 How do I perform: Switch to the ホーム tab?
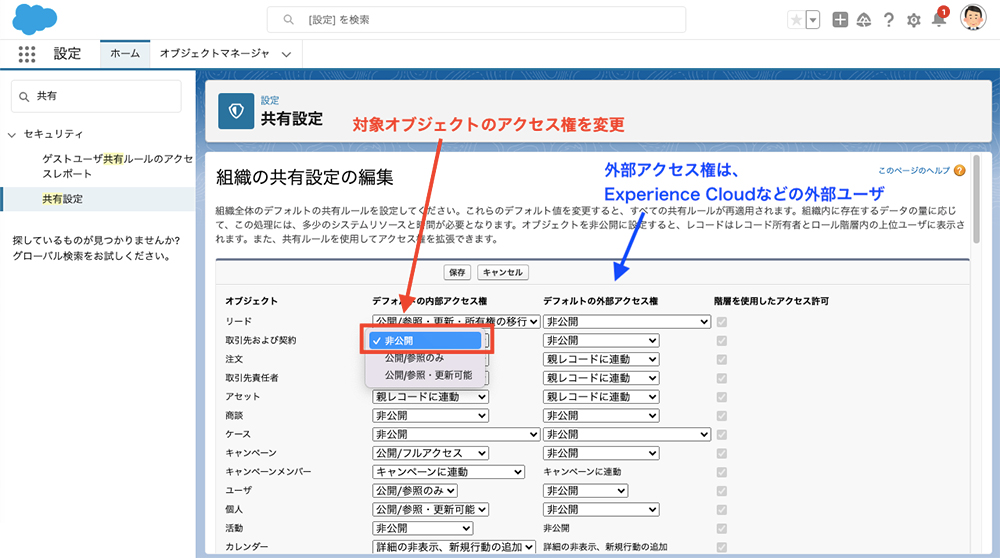click(x=125, y=54)
